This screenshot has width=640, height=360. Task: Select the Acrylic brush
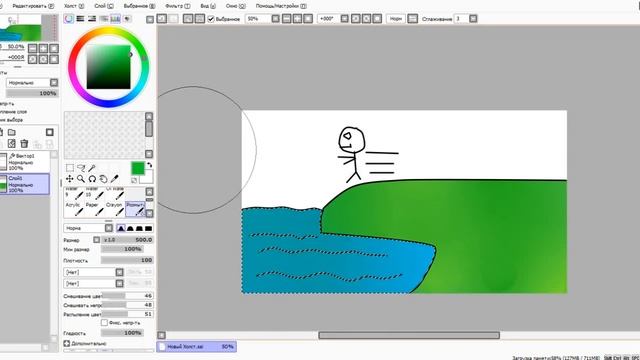pyautogui.click(x=75, y=209)
